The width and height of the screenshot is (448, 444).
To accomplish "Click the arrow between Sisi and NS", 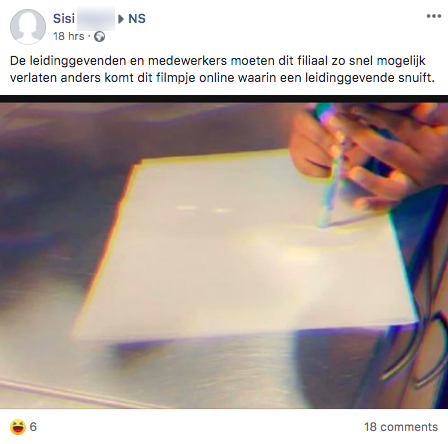I will 121,19.
